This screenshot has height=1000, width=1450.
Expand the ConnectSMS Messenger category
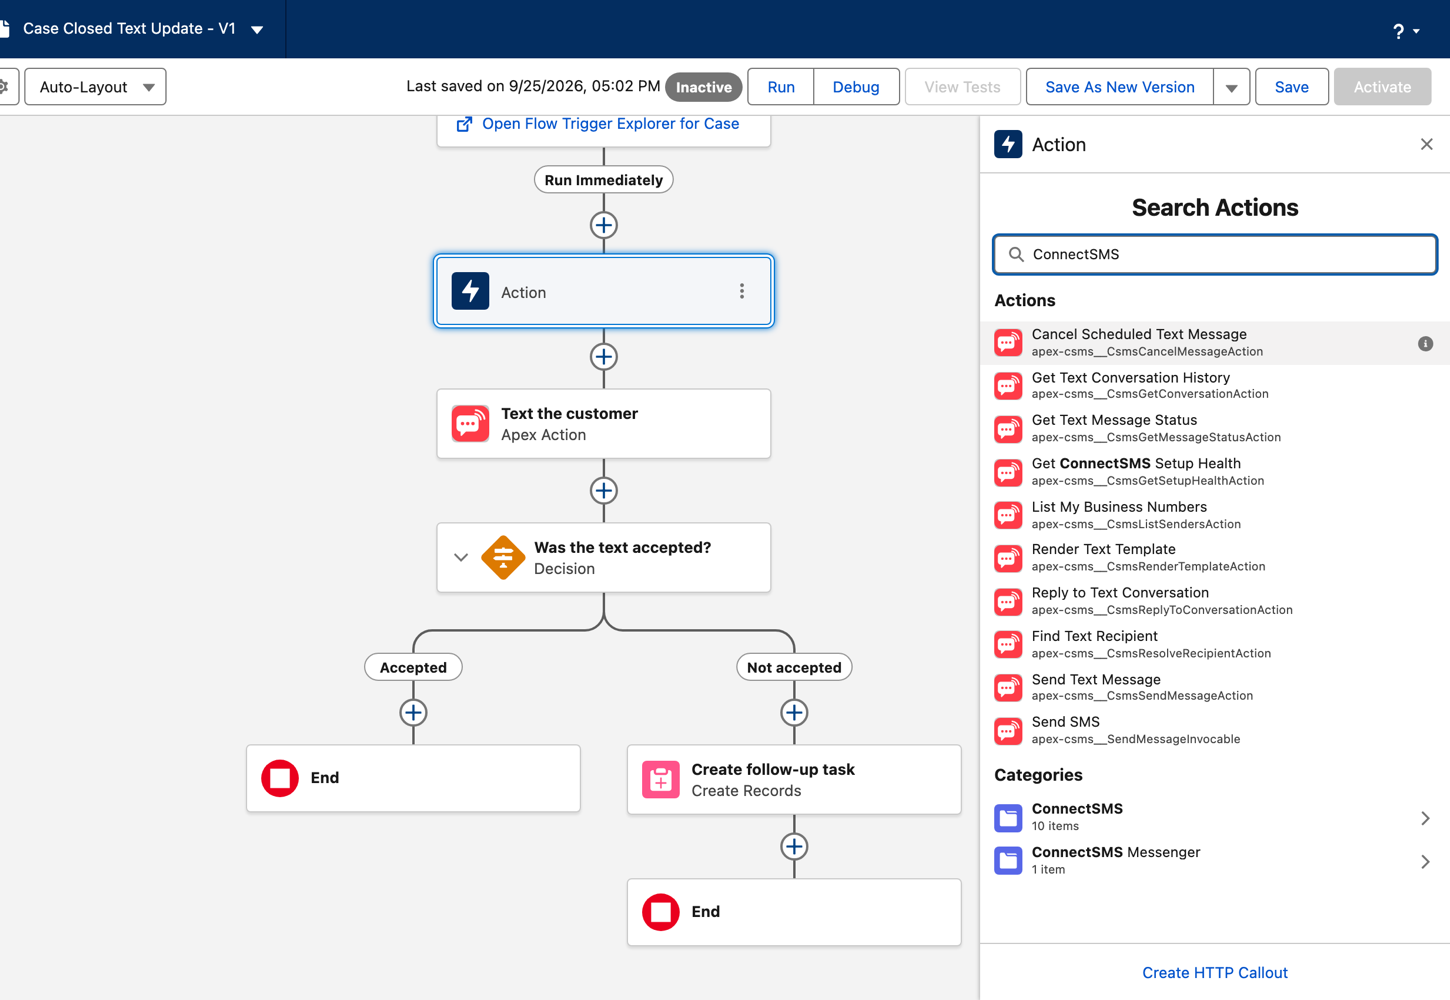[x=1215, y=860]
